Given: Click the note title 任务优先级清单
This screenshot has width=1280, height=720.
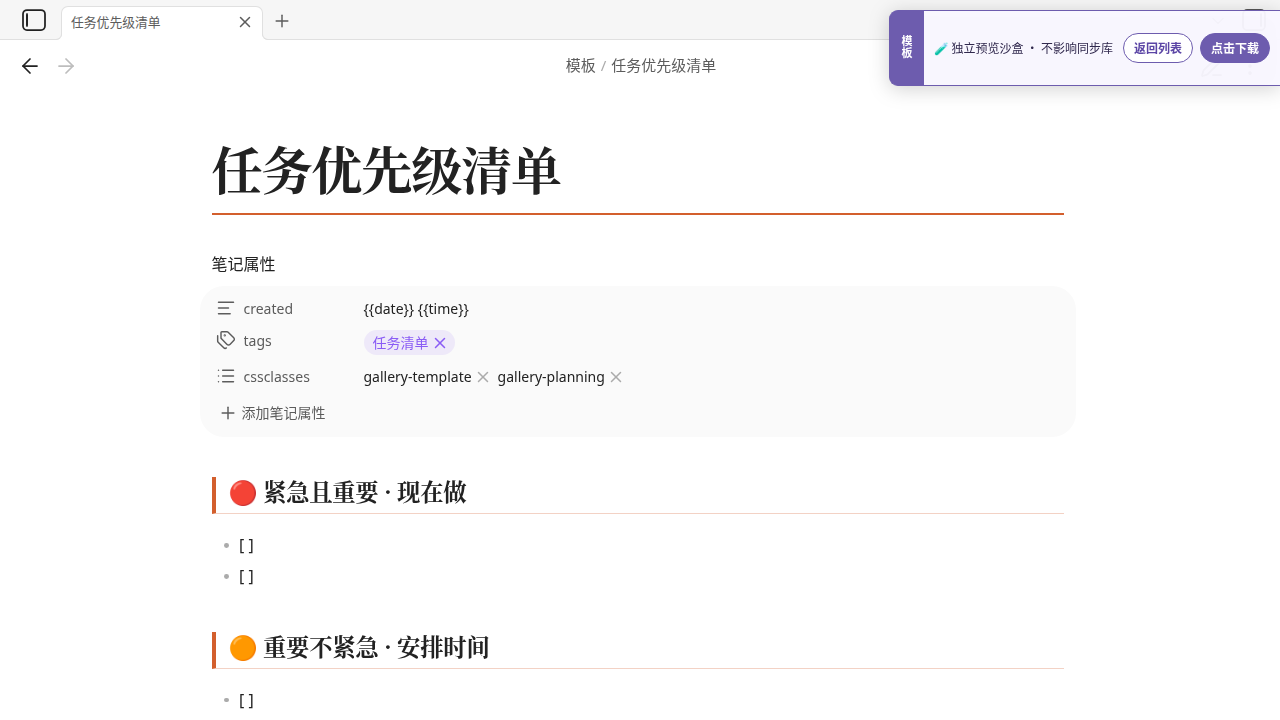Looking at the screenshot, I should (386, 170).
